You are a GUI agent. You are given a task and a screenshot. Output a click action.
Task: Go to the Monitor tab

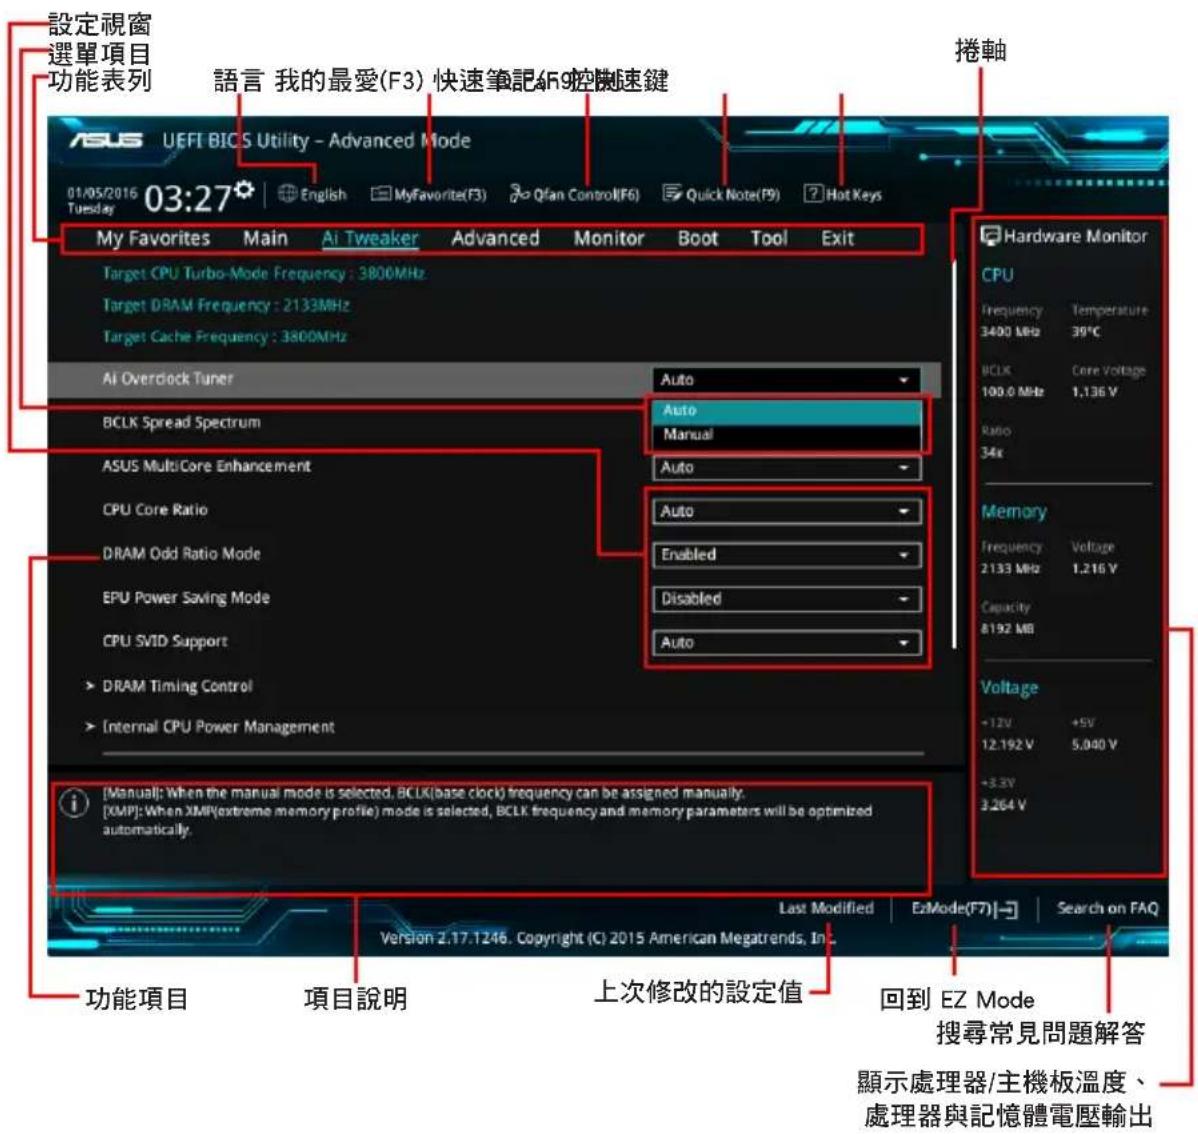tap(609, 238)
